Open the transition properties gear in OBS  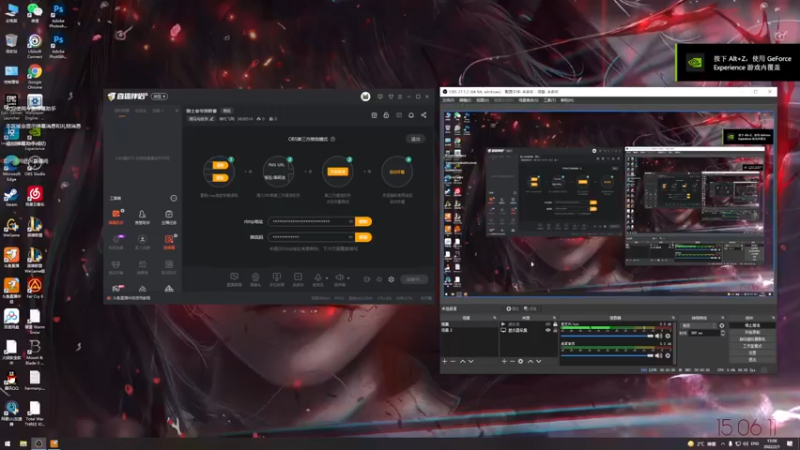722,326
